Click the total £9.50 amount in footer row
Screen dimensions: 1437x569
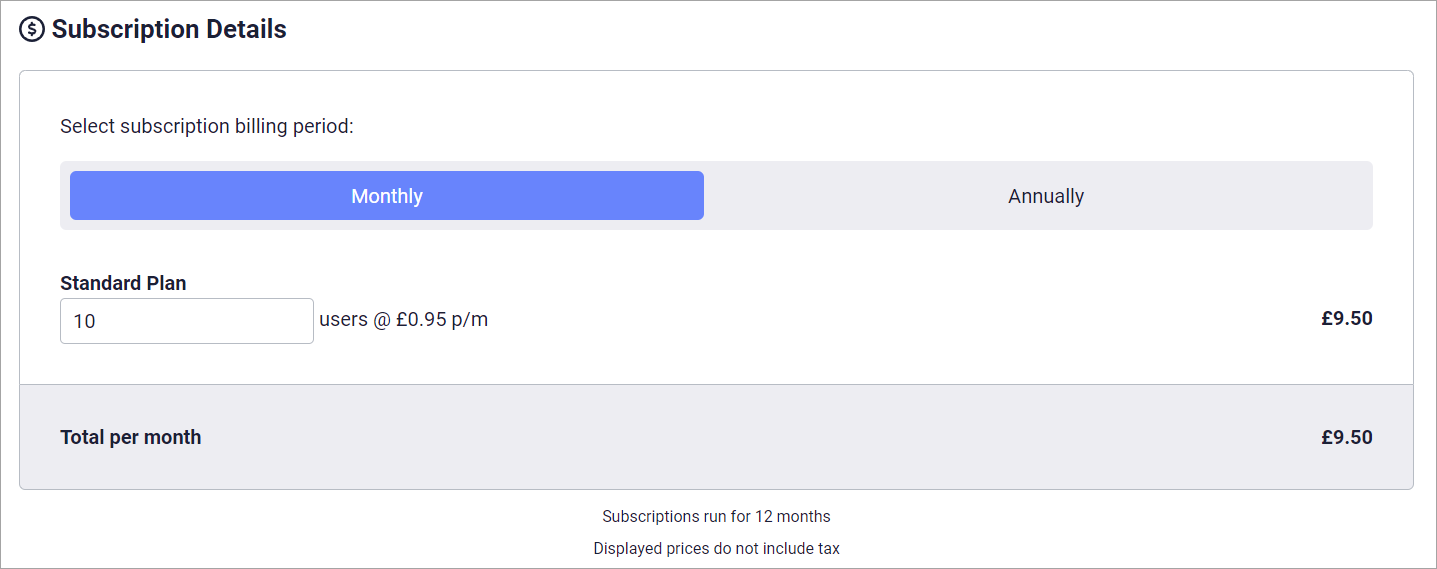click(1346, 437)
